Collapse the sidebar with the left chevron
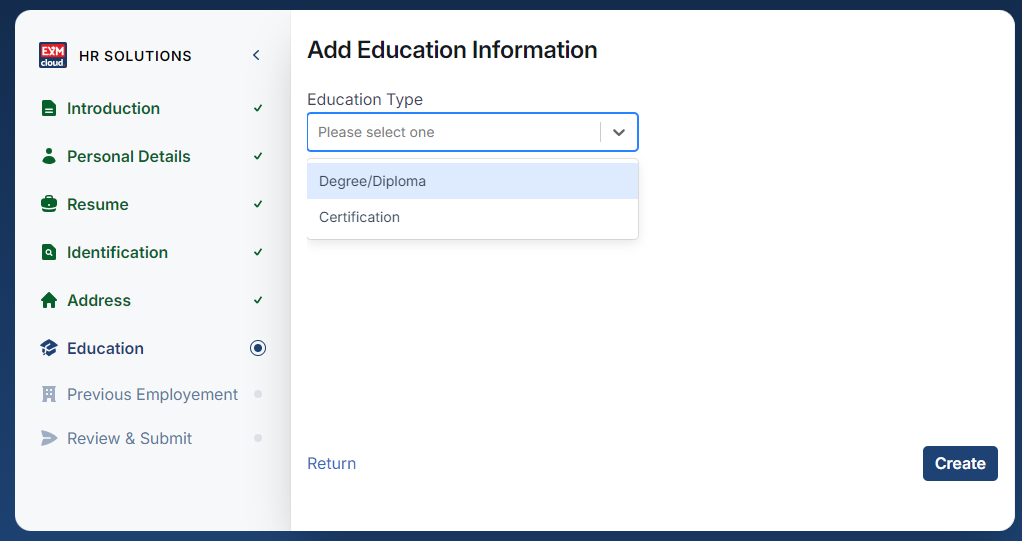Image resolution: width=1022 pixels, height=541 pixels. tap(256, 55)
